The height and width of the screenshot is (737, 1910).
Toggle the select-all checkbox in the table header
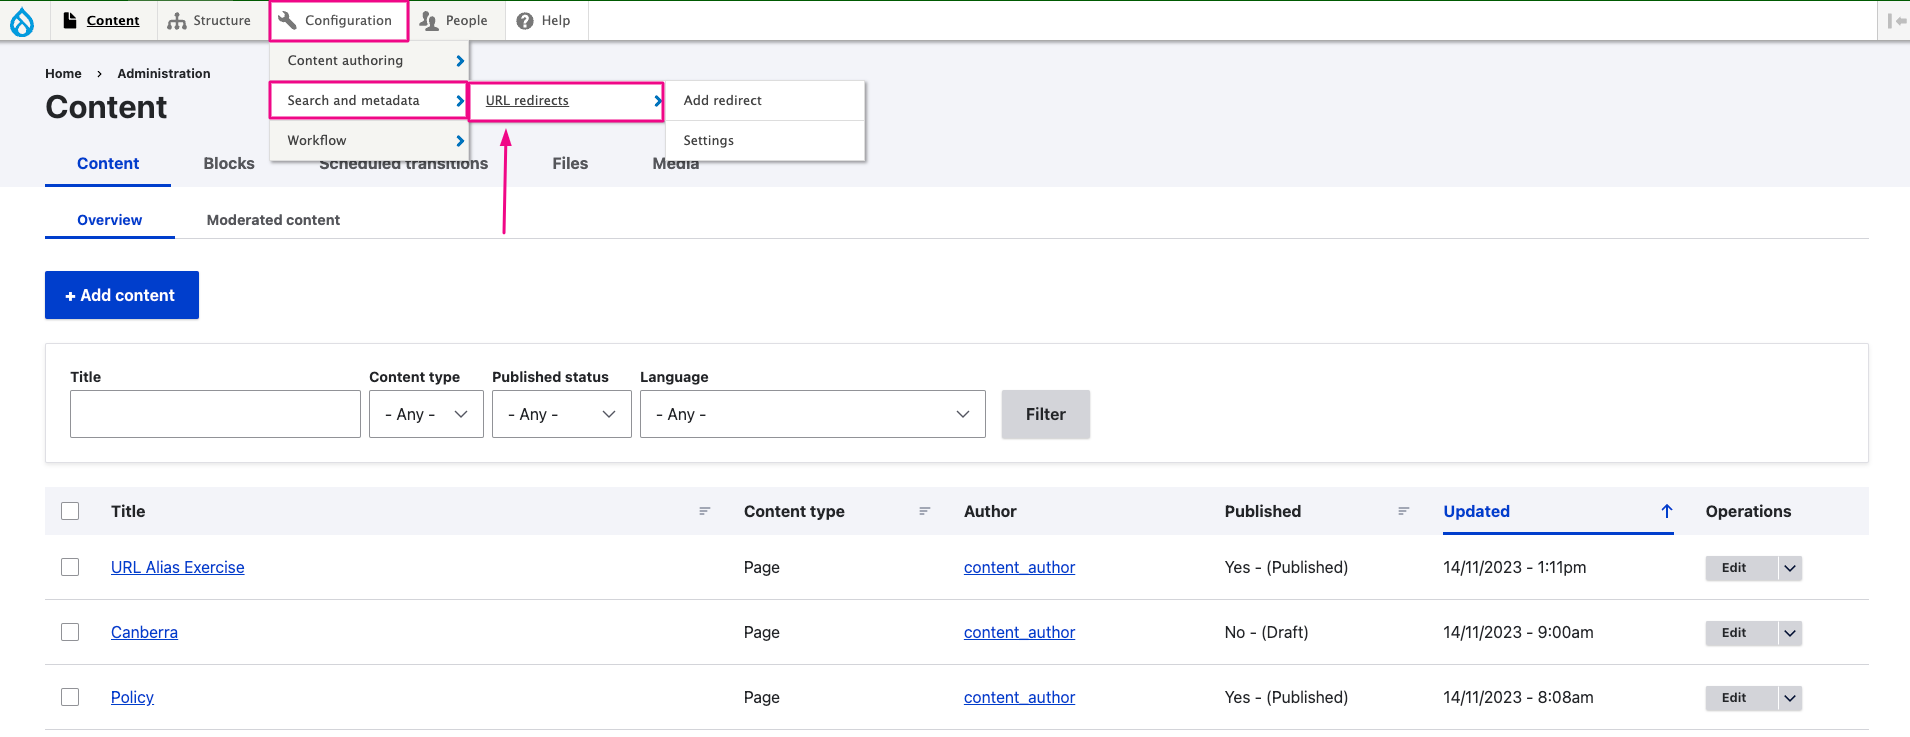pos(70,511)
